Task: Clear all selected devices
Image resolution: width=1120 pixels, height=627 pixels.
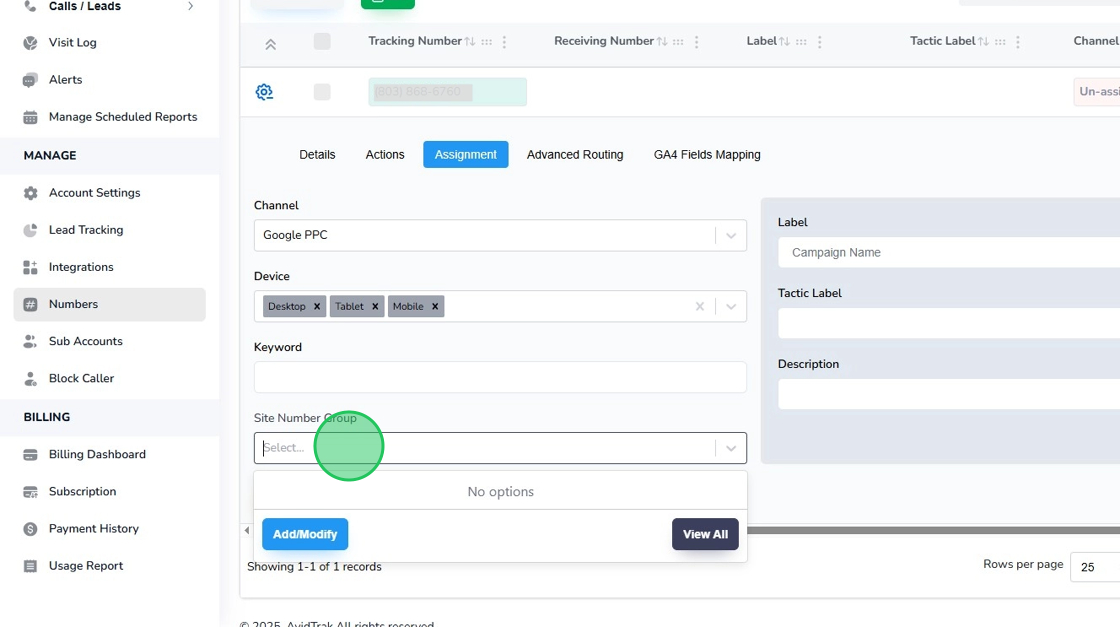Action: coord(700,306)
